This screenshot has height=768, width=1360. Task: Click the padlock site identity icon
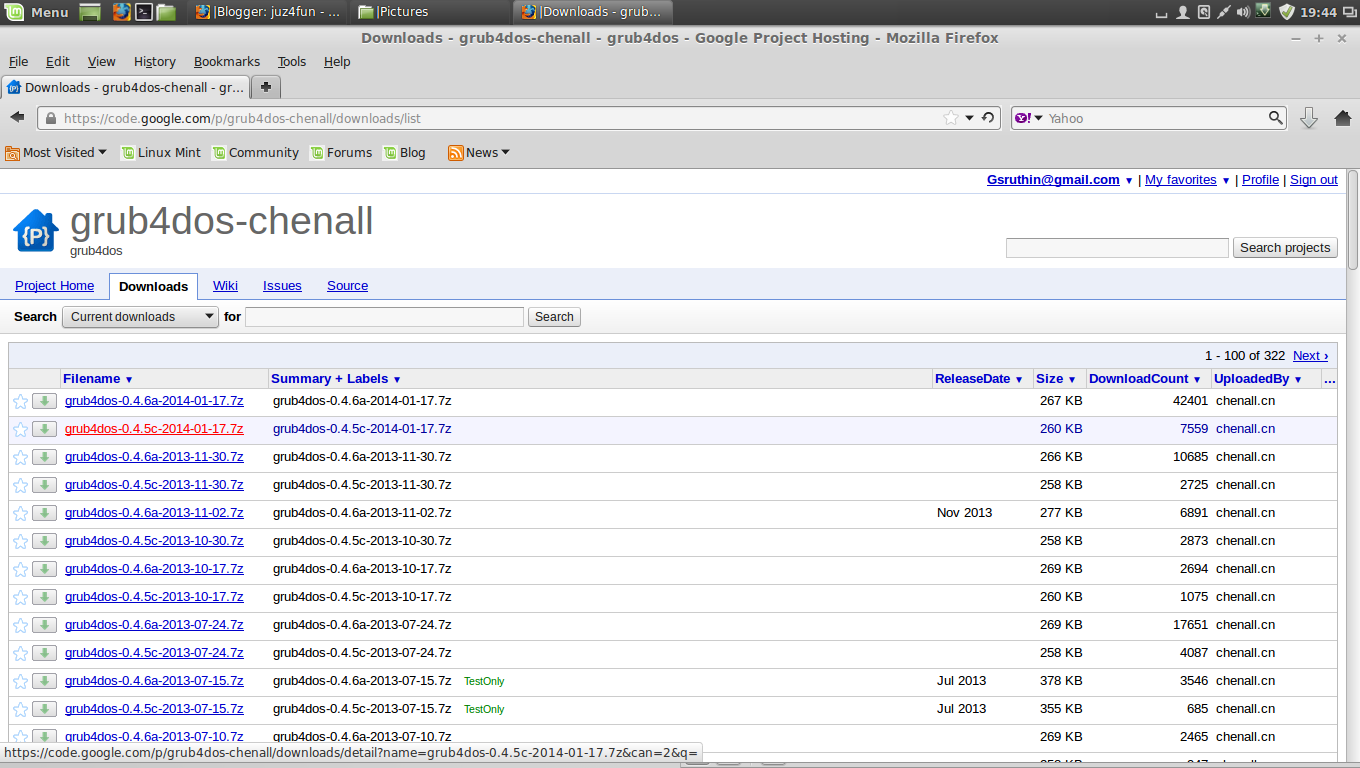(x=51, y=118)
